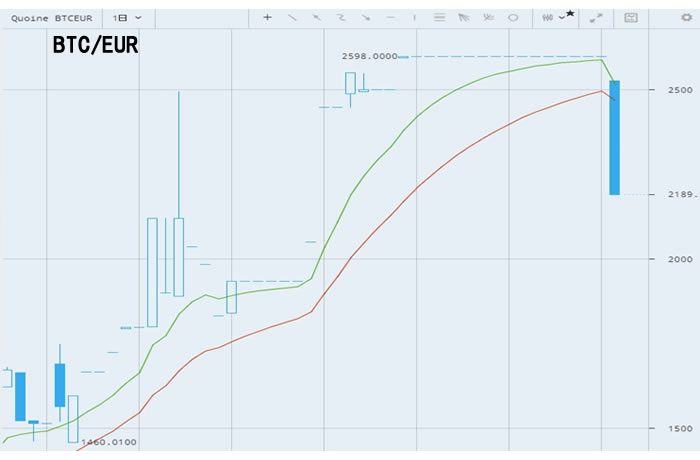The width and height of the screenshot is (700, 460).
Task: Select the pitchfork drawing tool
Action: click(x=463, y=17)
